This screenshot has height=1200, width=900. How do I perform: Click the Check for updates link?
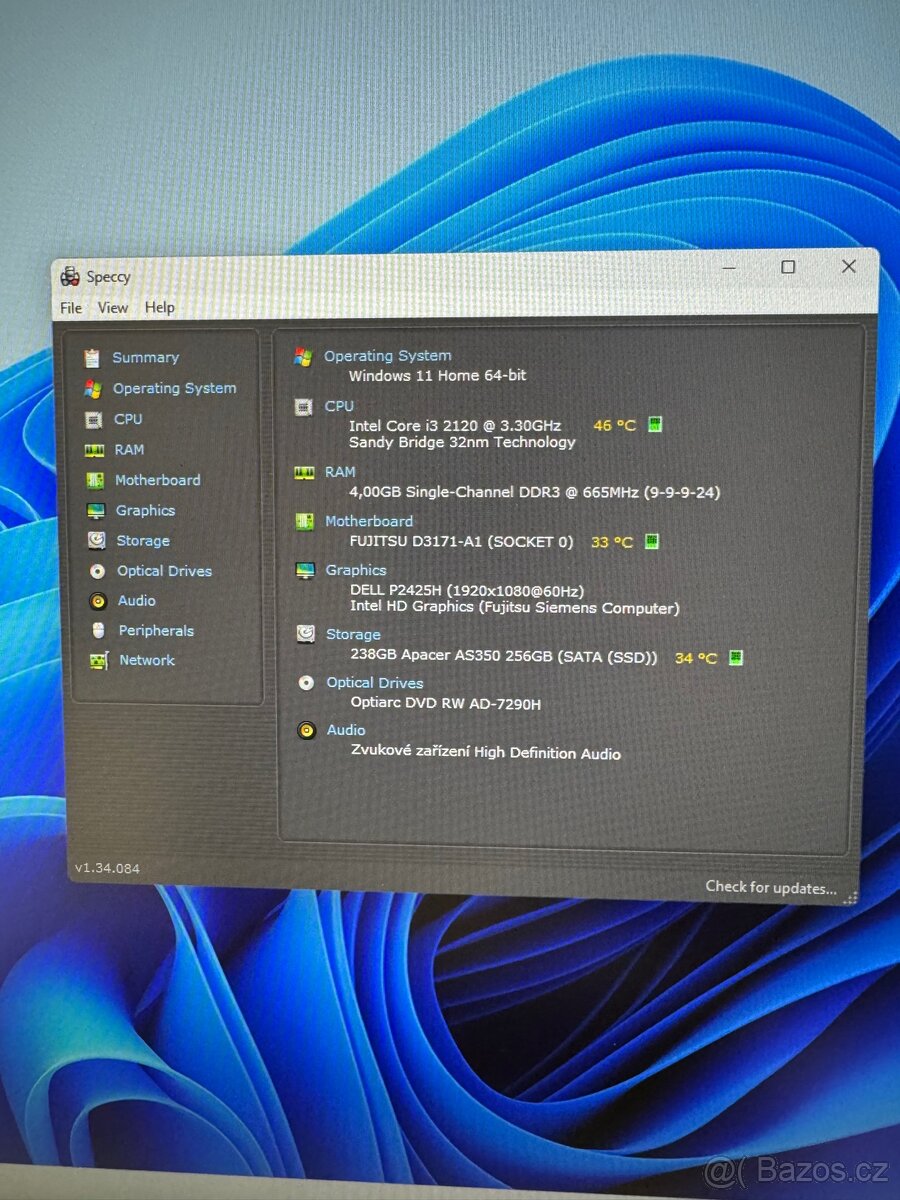(771, 887)
